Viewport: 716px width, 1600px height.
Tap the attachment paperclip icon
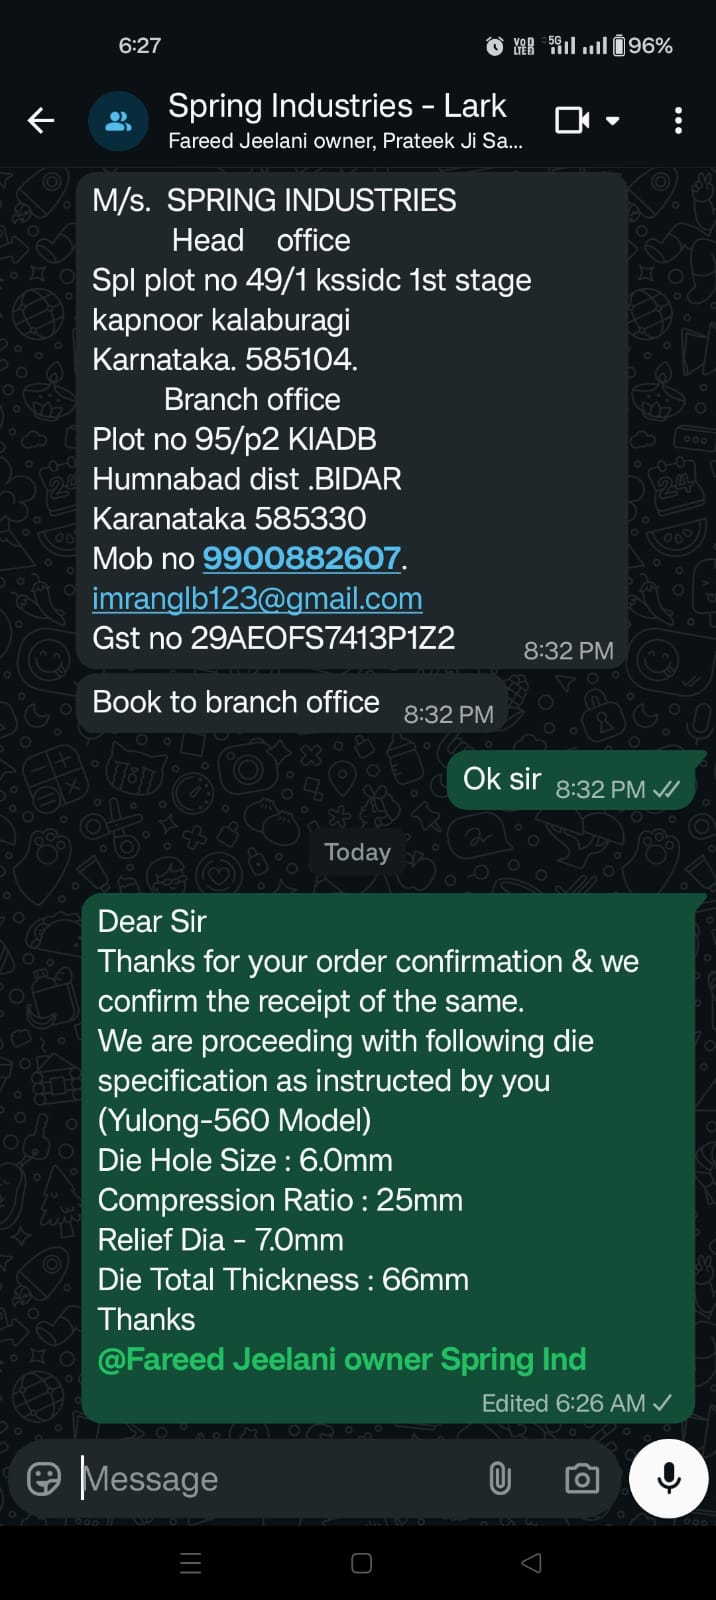point(499,1478)
